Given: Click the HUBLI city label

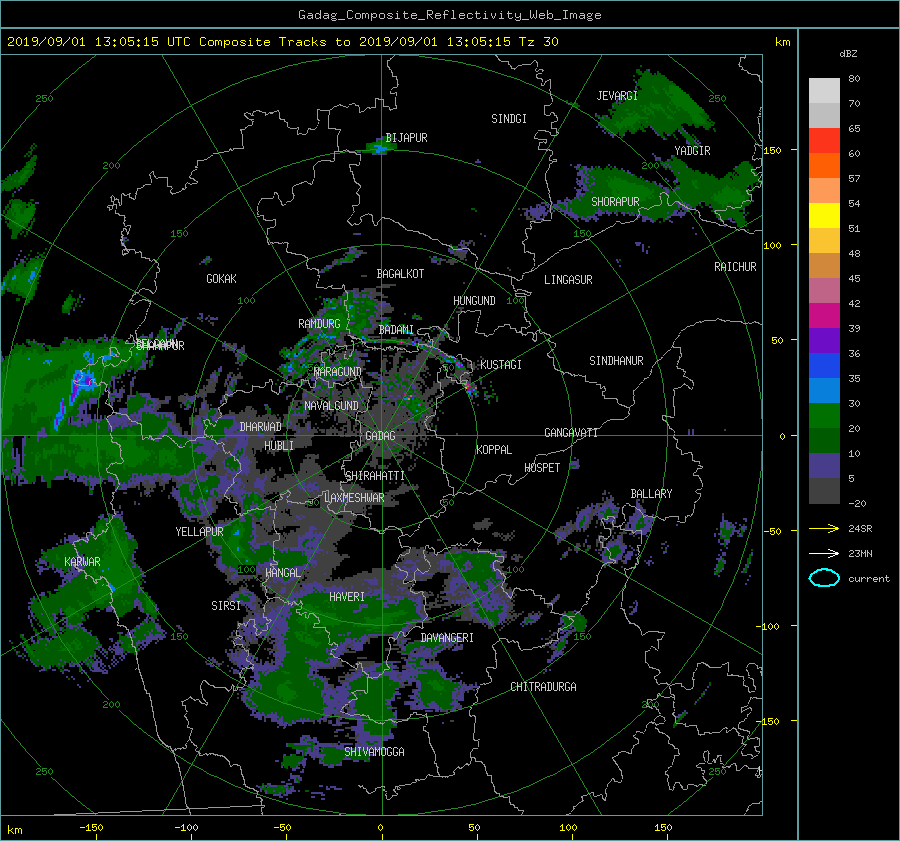Looking at the screenshot, I should 279,446.
